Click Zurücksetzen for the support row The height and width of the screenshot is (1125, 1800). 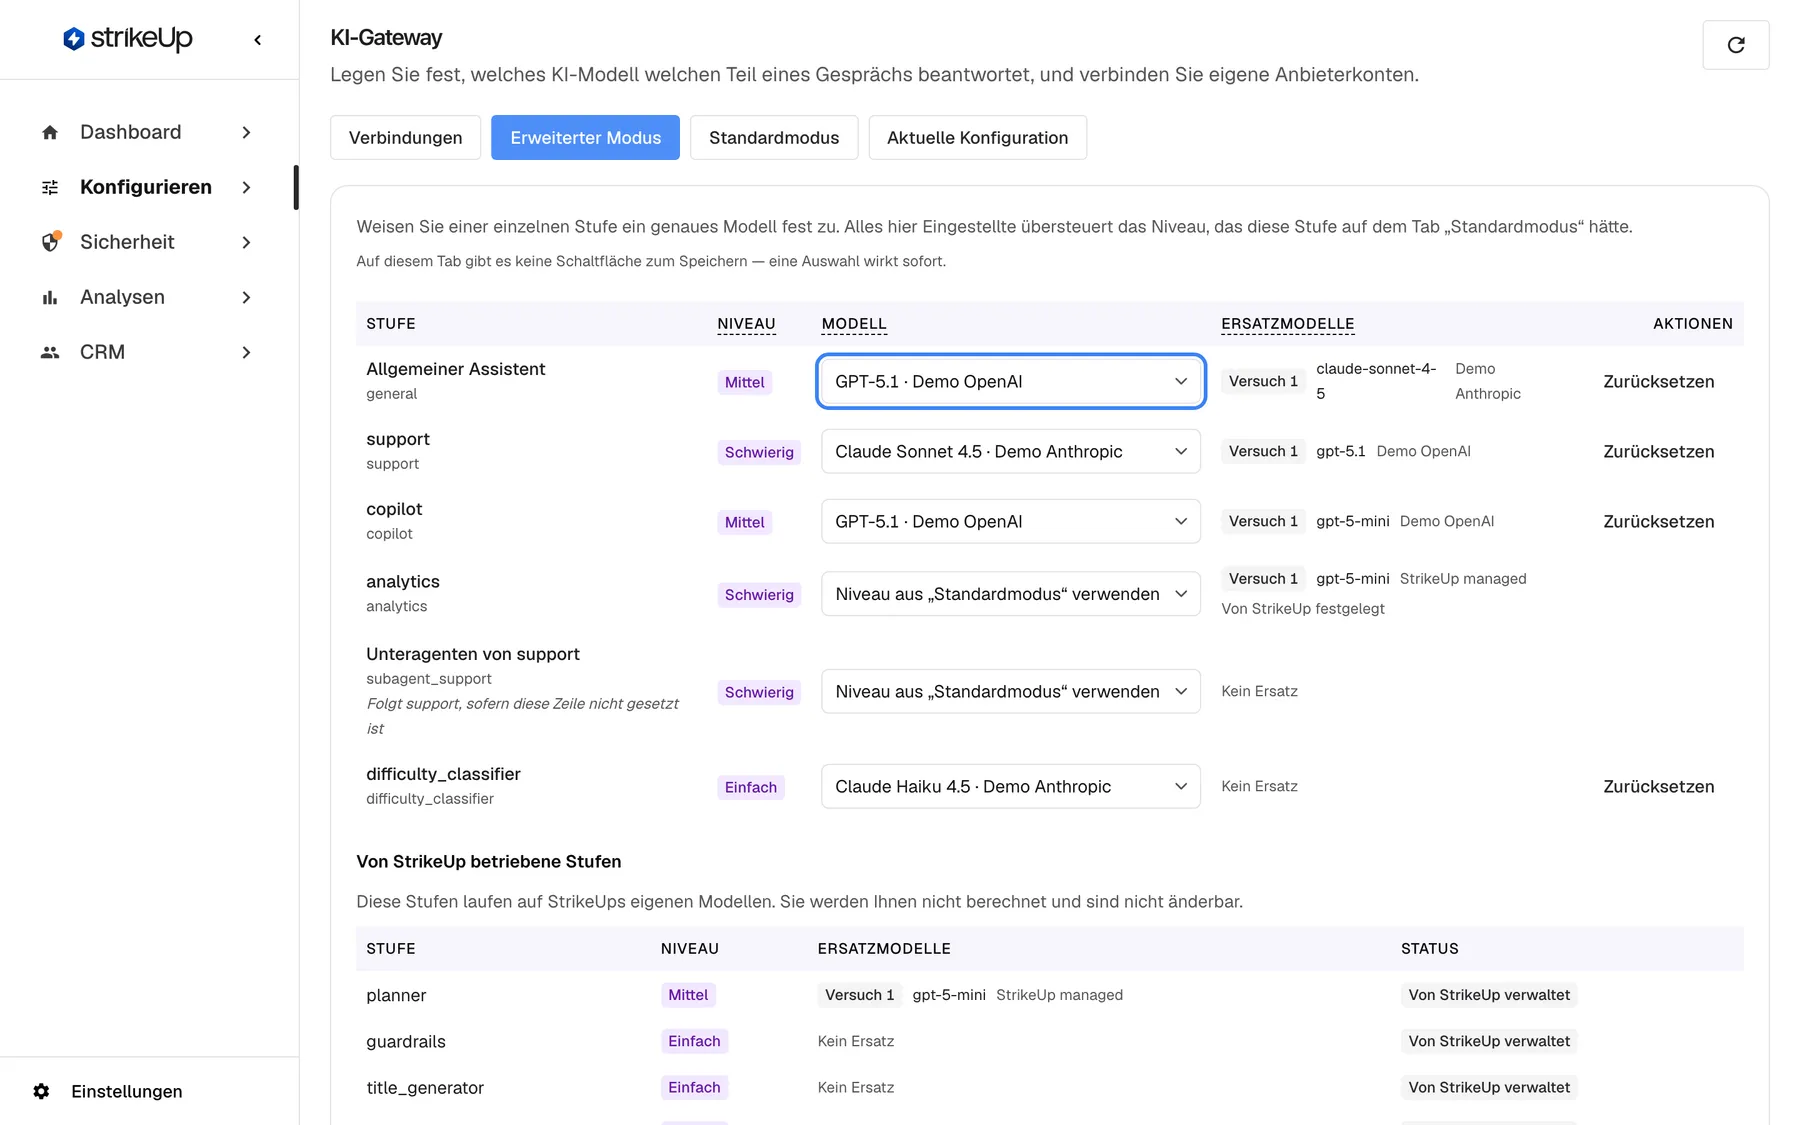(1658, 451)
